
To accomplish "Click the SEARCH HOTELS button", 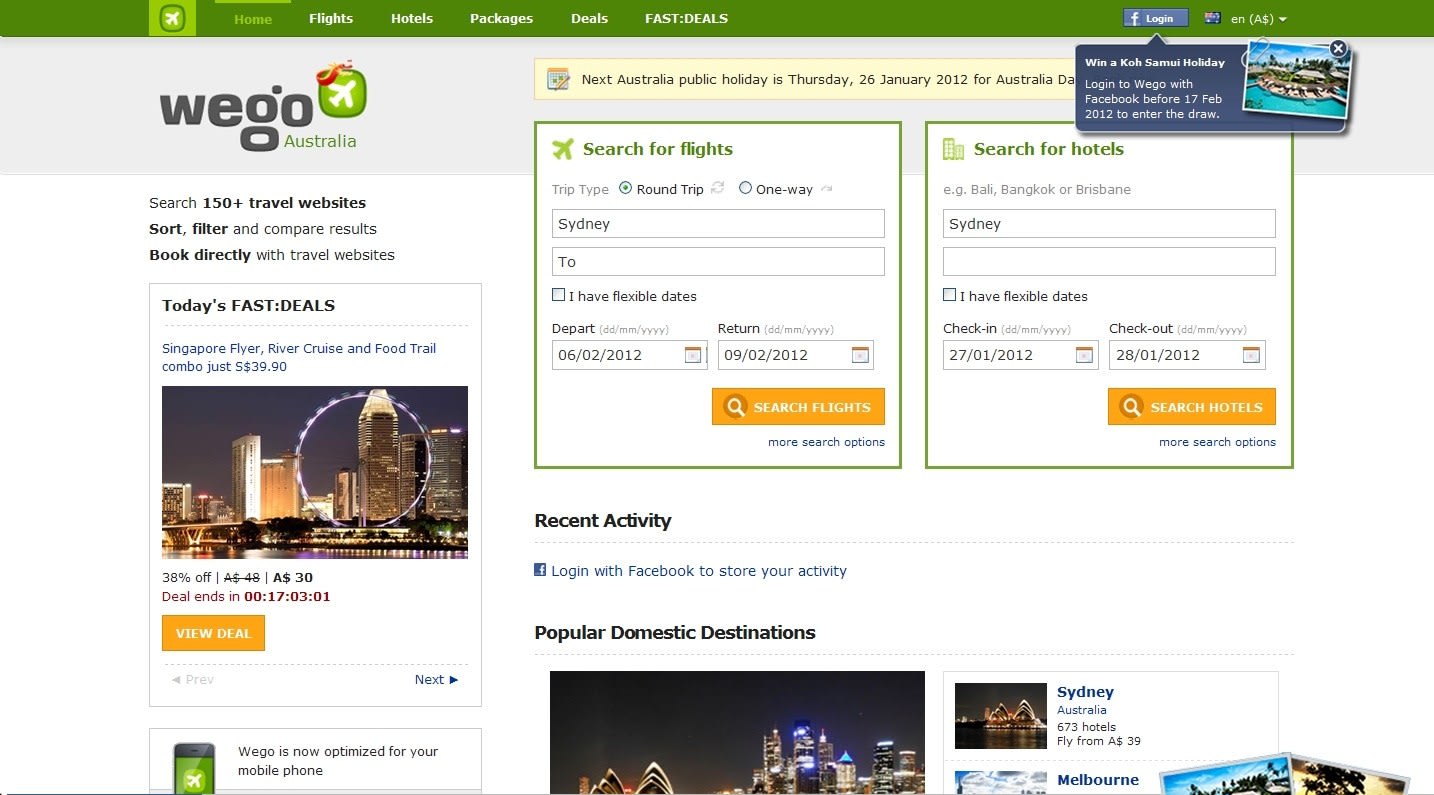I will point(1192,407).
